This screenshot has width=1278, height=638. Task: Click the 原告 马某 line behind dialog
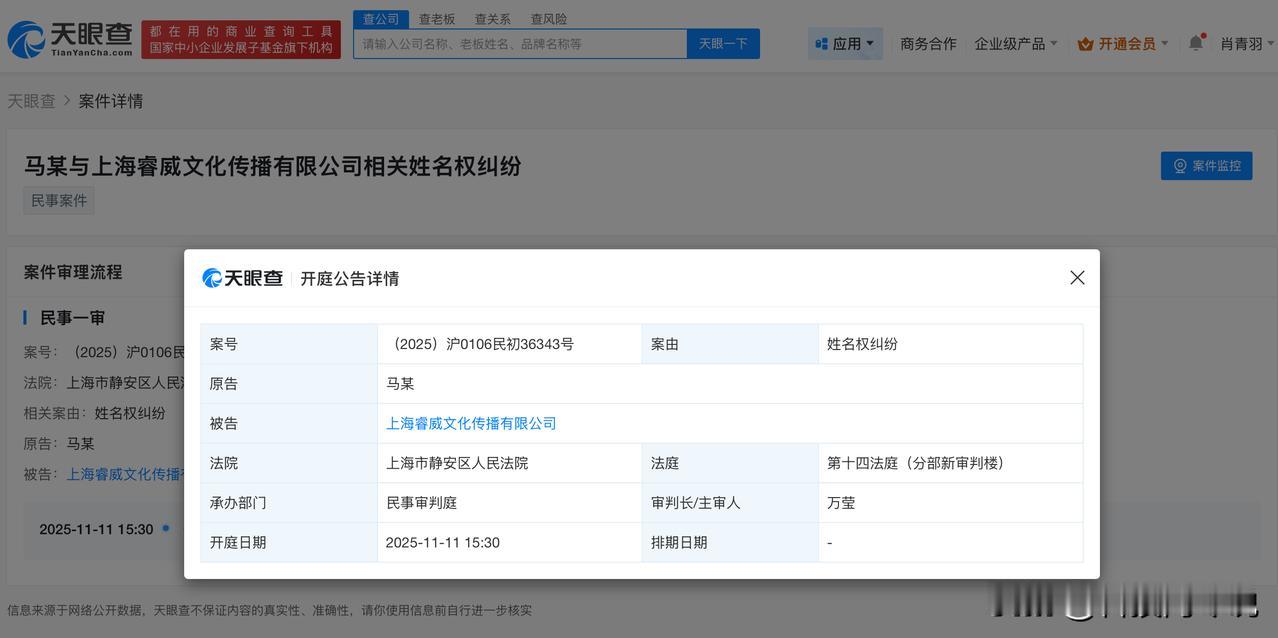59,443
